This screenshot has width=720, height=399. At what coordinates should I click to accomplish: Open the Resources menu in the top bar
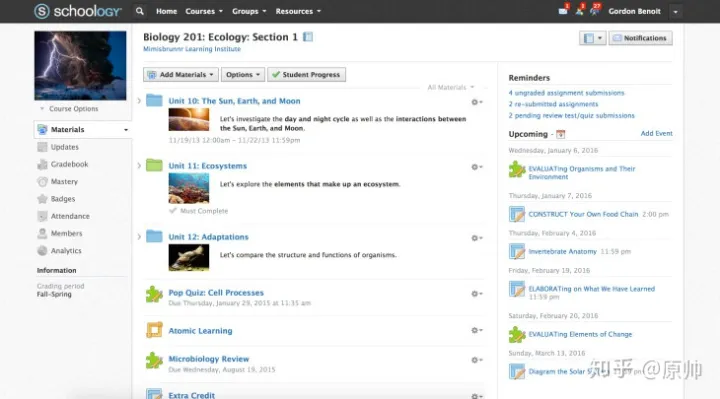[298, 11]
